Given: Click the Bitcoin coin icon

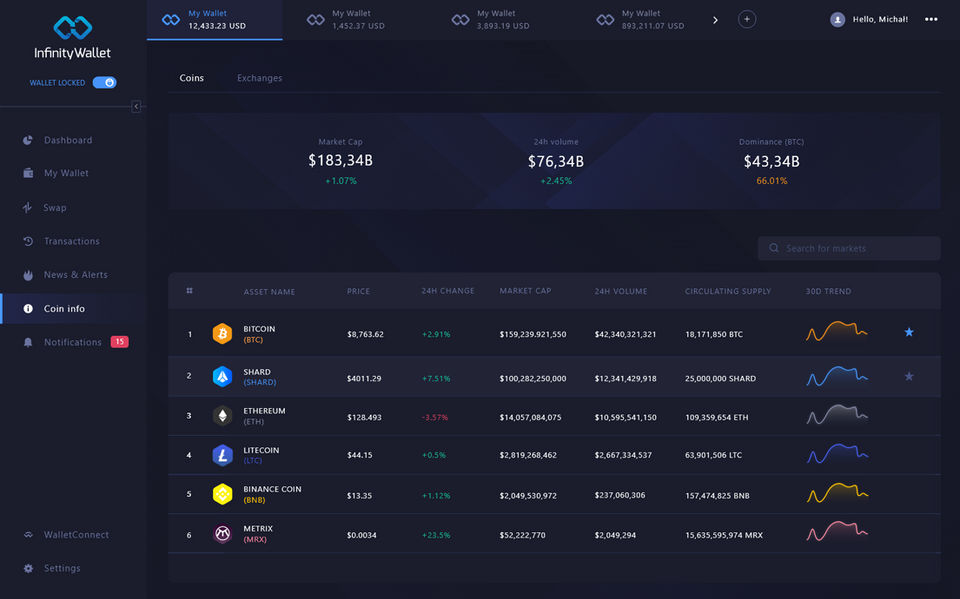Looking at the screenshot, I should (222, 334).
